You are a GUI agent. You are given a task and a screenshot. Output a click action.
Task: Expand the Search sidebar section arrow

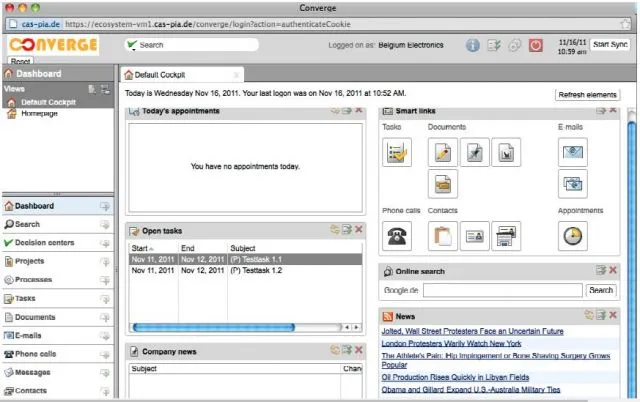click(105, 224)
